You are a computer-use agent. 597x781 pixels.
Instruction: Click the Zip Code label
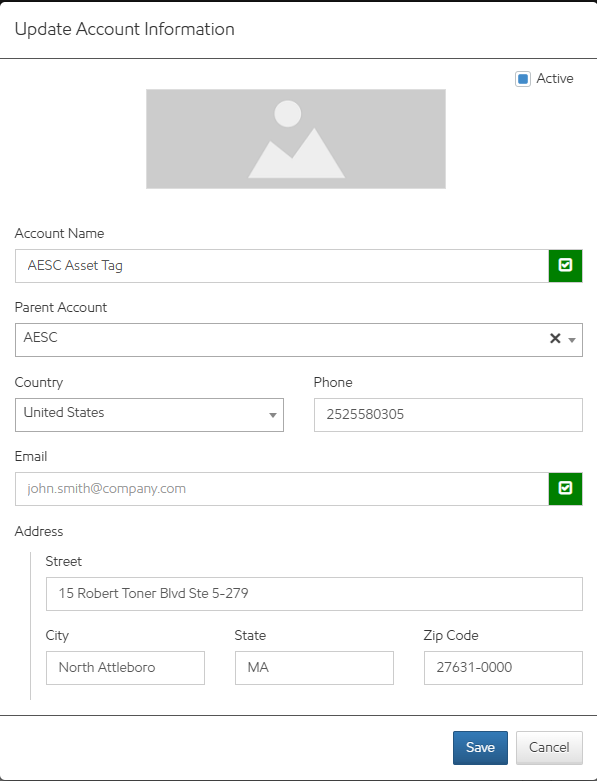[451, 636]
